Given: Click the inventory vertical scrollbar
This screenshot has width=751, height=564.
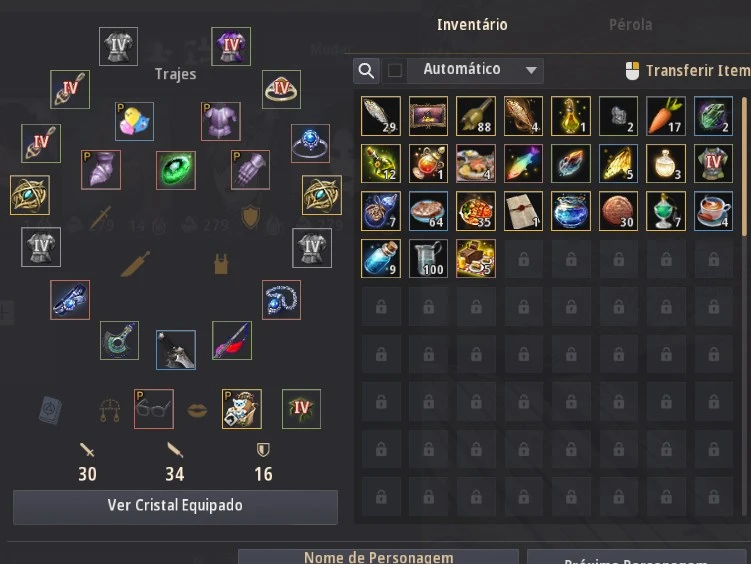Looking at the screenshot, I should [x=744, y=166].
